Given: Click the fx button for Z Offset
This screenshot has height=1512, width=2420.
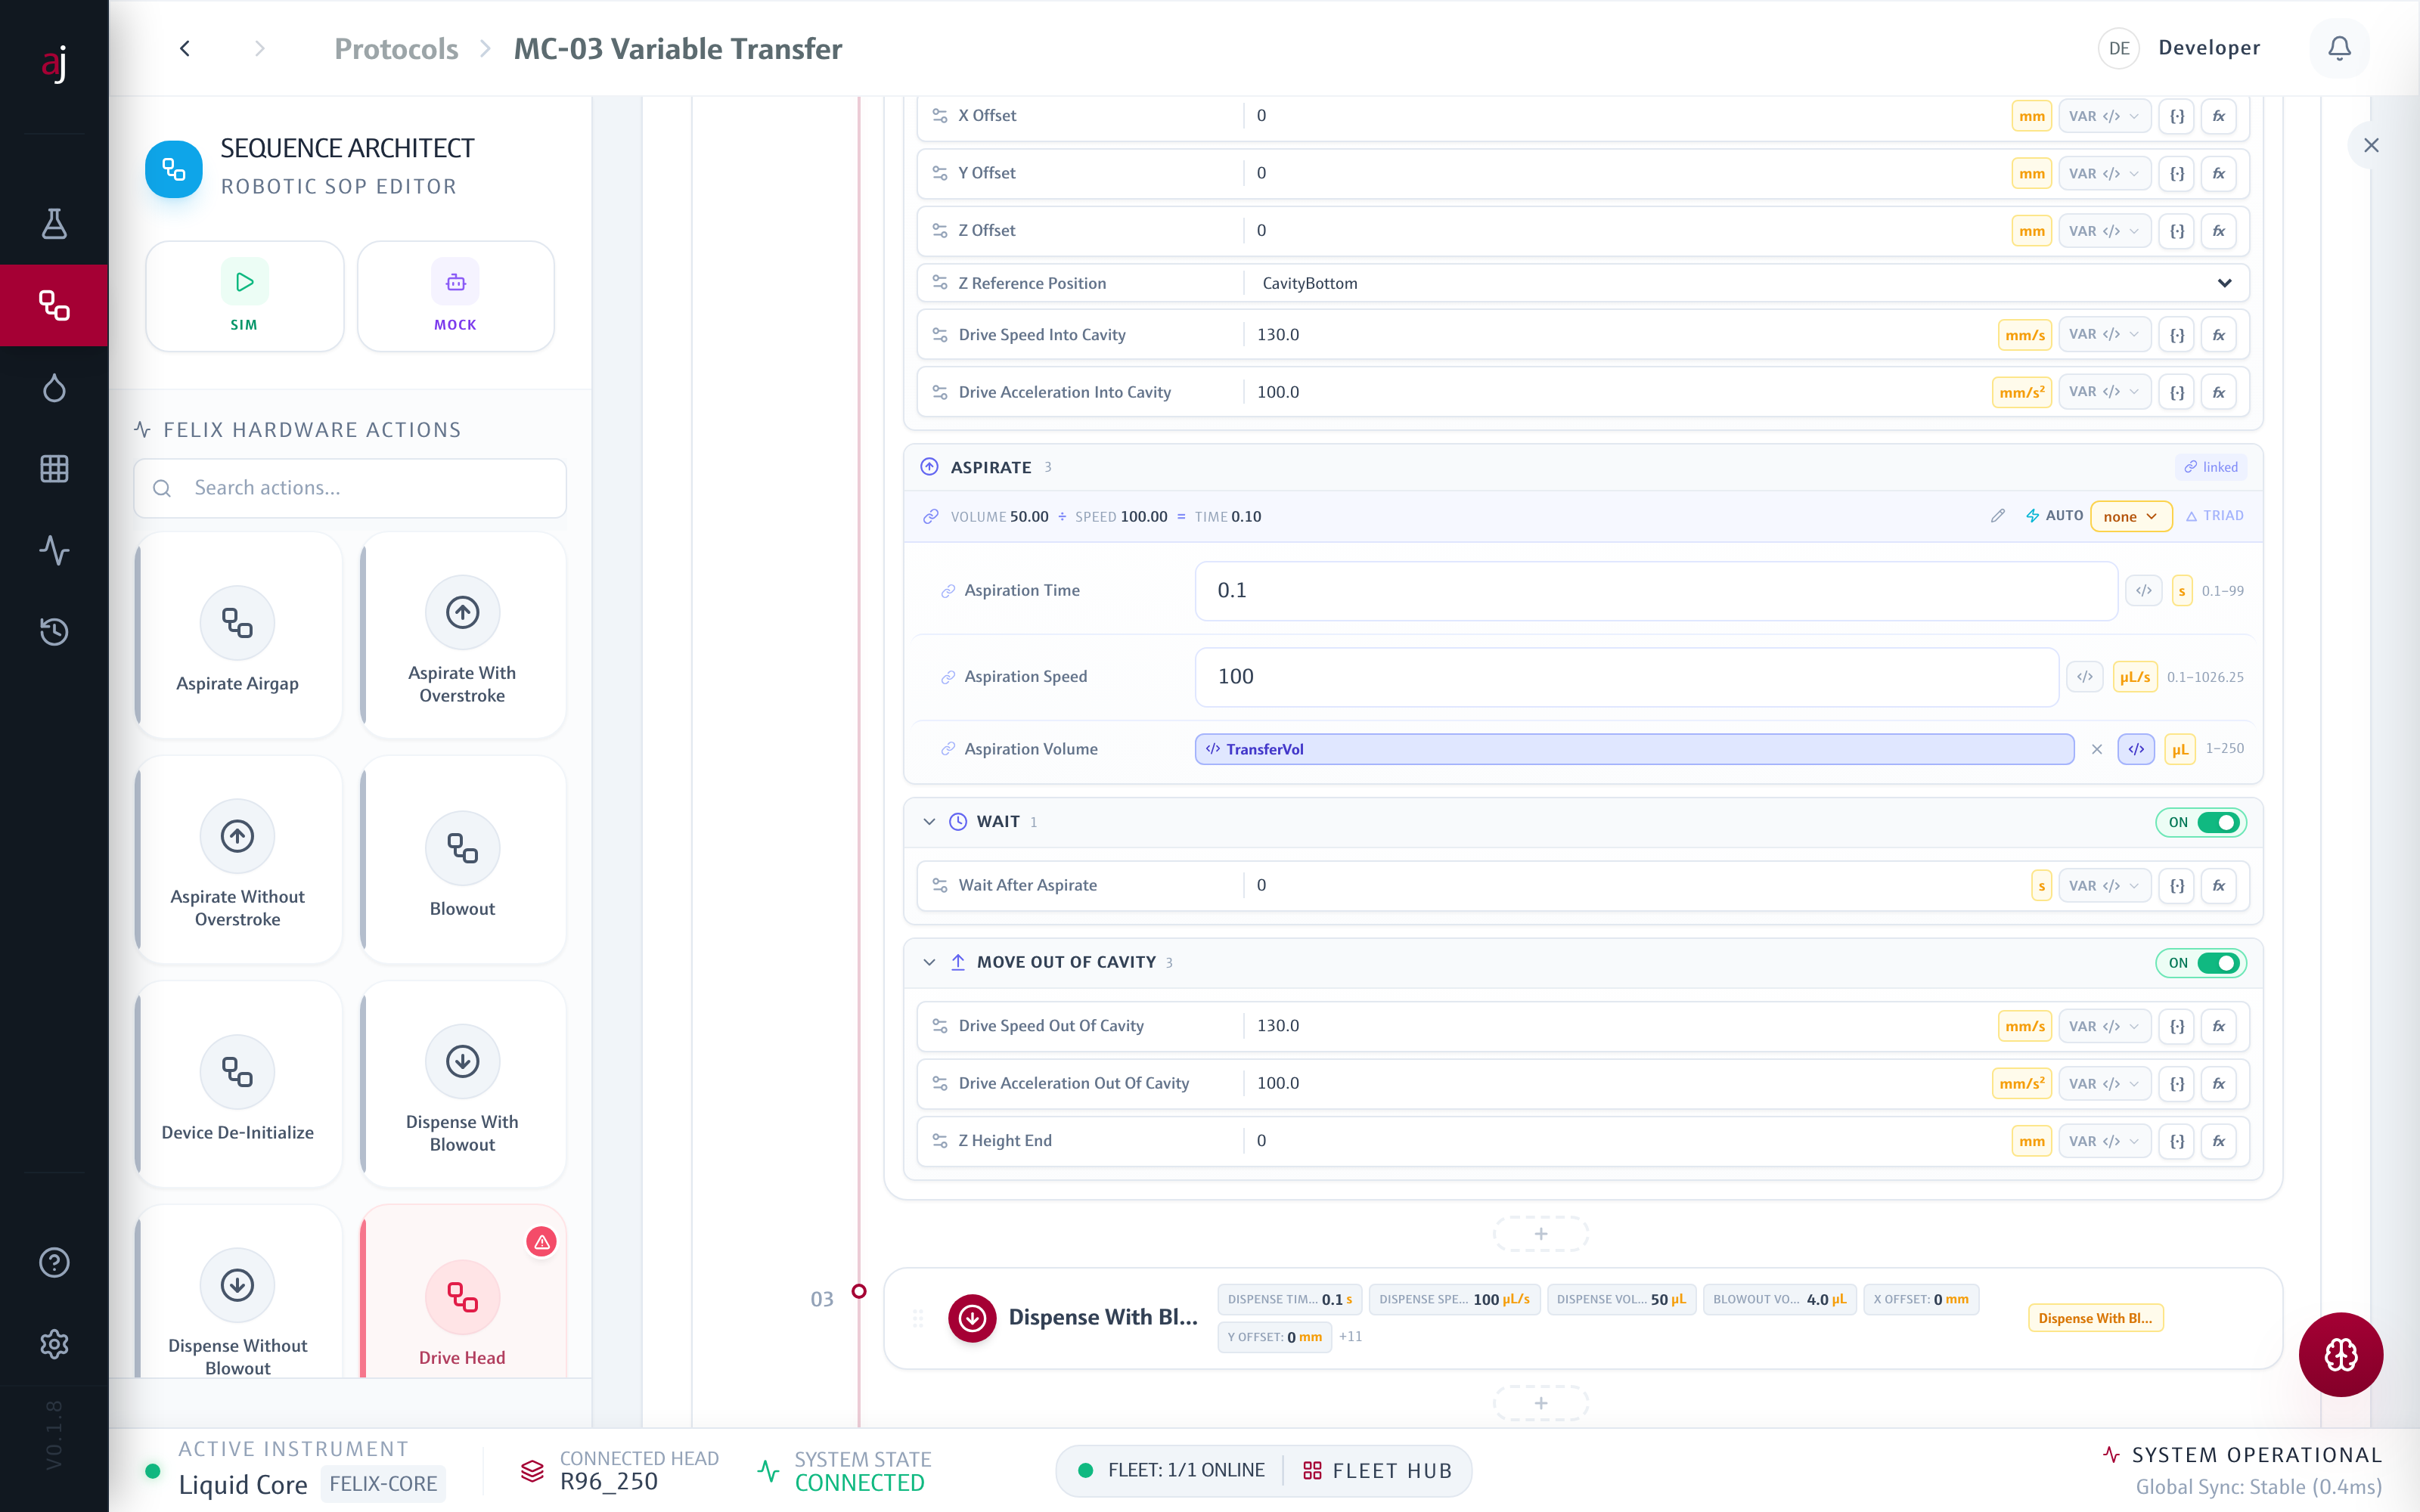Looking at the screenshot, I should tap(2219, 231).
